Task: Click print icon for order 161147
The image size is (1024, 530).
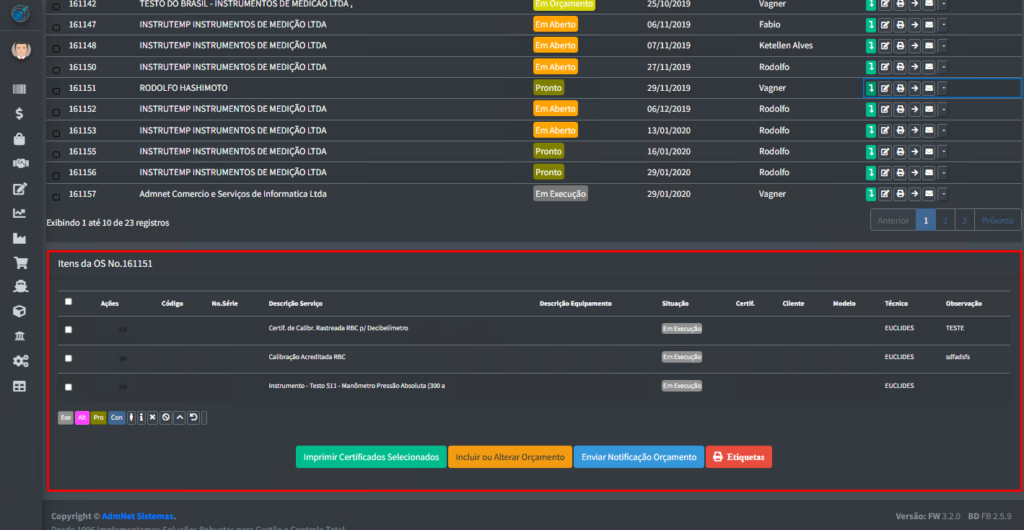Action: (899, 24)
